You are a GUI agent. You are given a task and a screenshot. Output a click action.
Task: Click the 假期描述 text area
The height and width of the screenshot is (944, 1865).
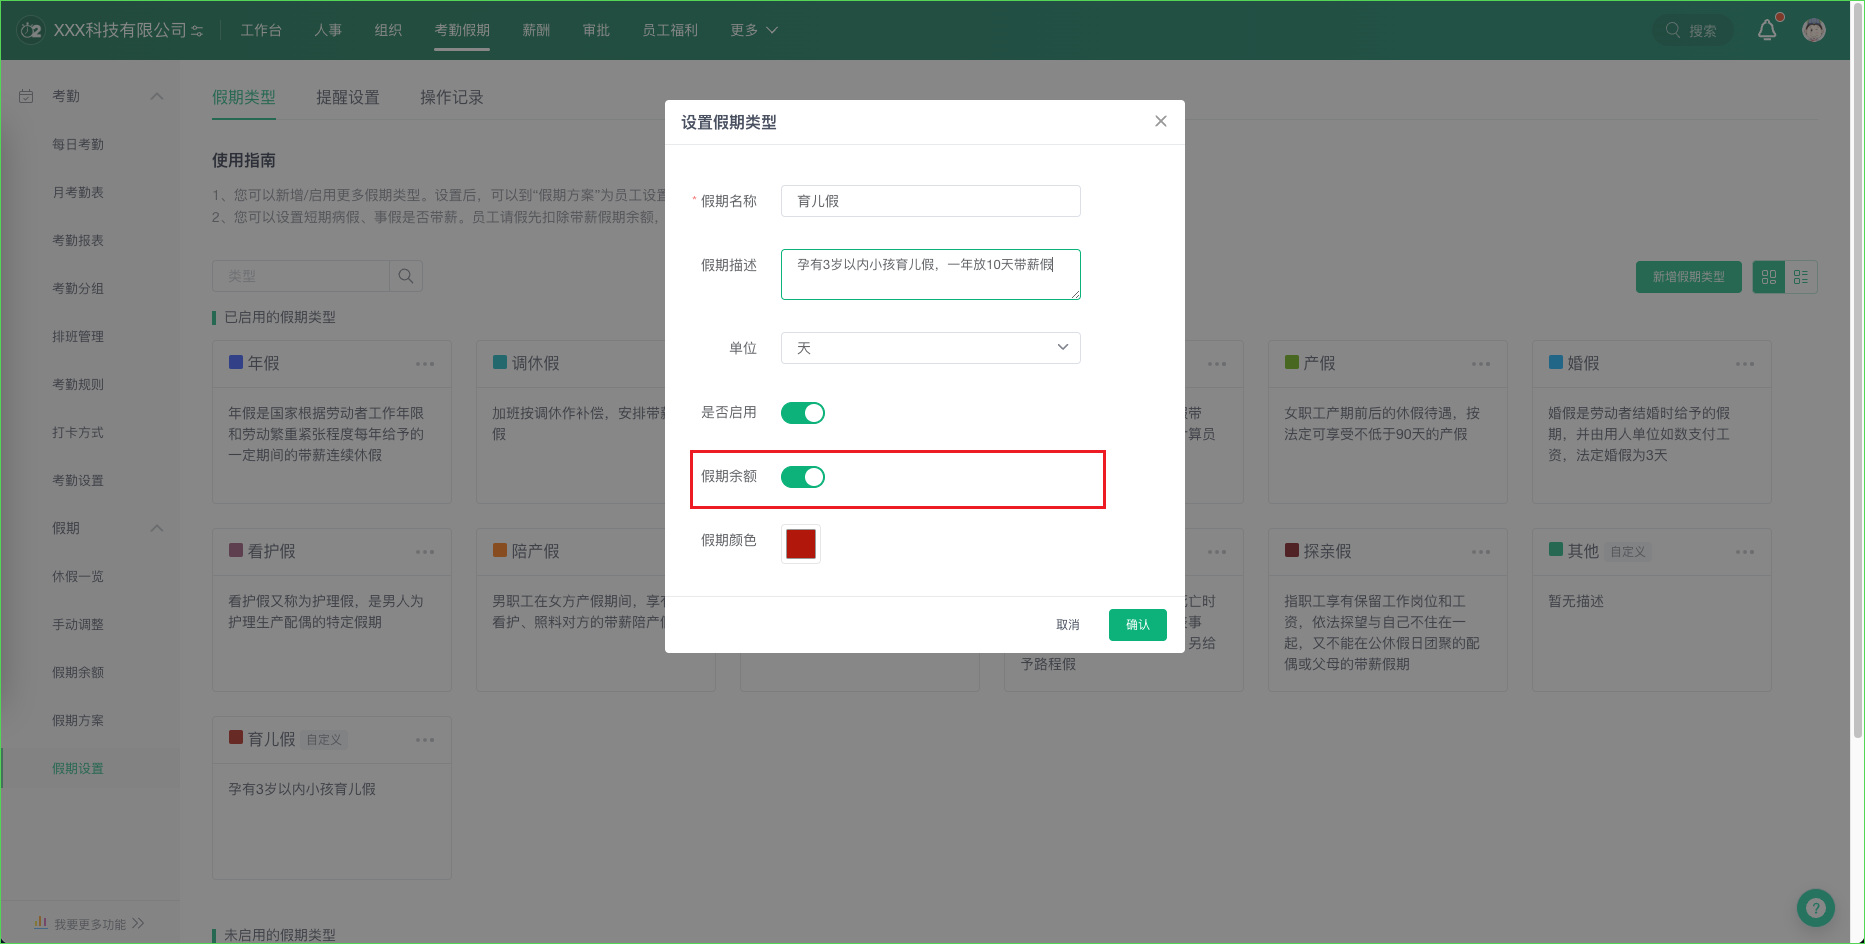coord(931,274)
